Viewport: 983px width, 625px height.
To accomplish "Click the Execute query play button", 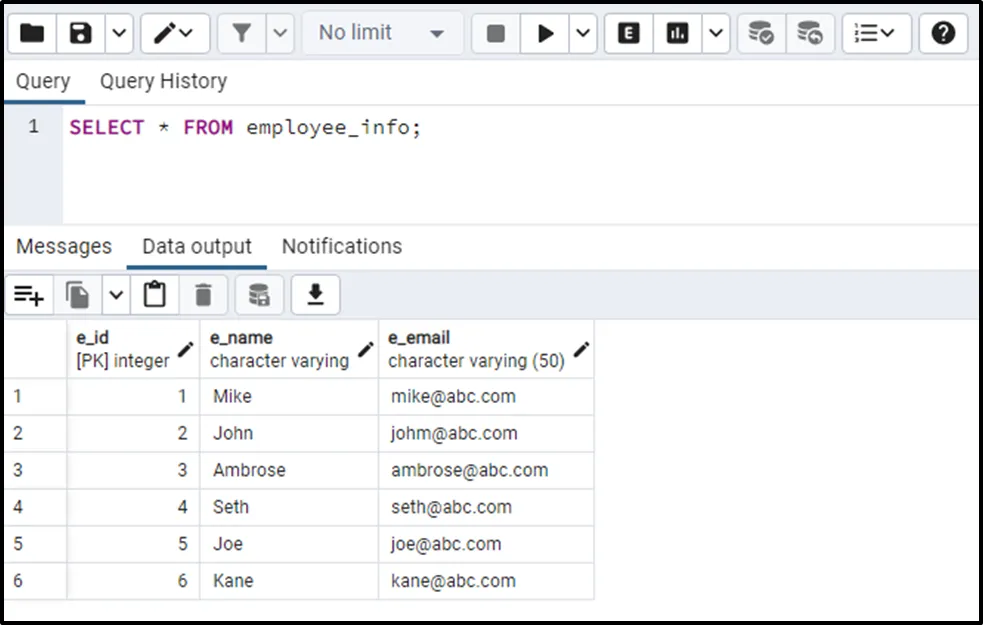I will click(546, 33).
